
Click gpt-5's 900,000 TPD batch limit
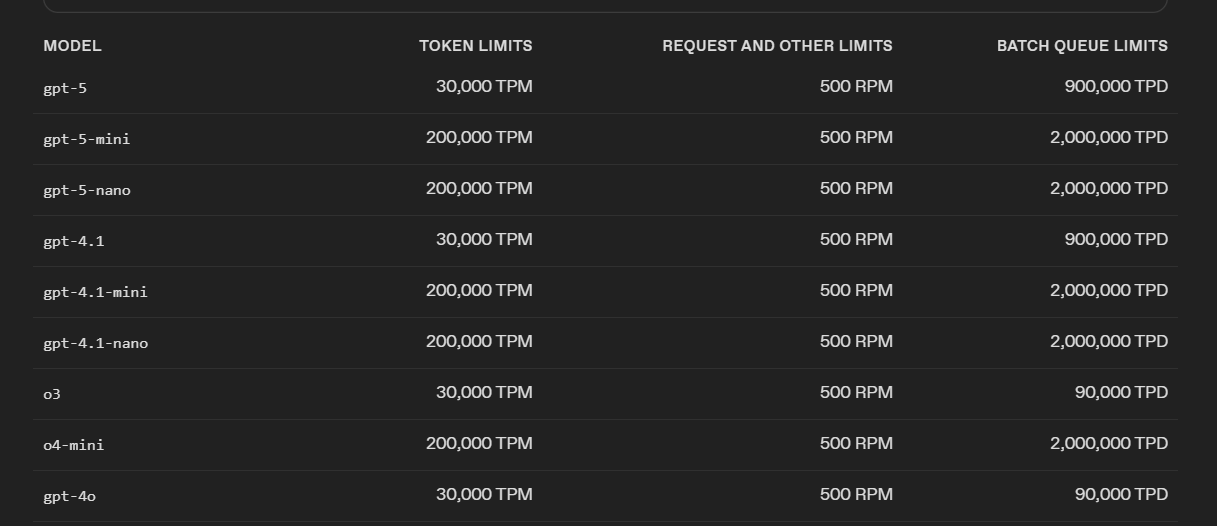pos(1116,87)
